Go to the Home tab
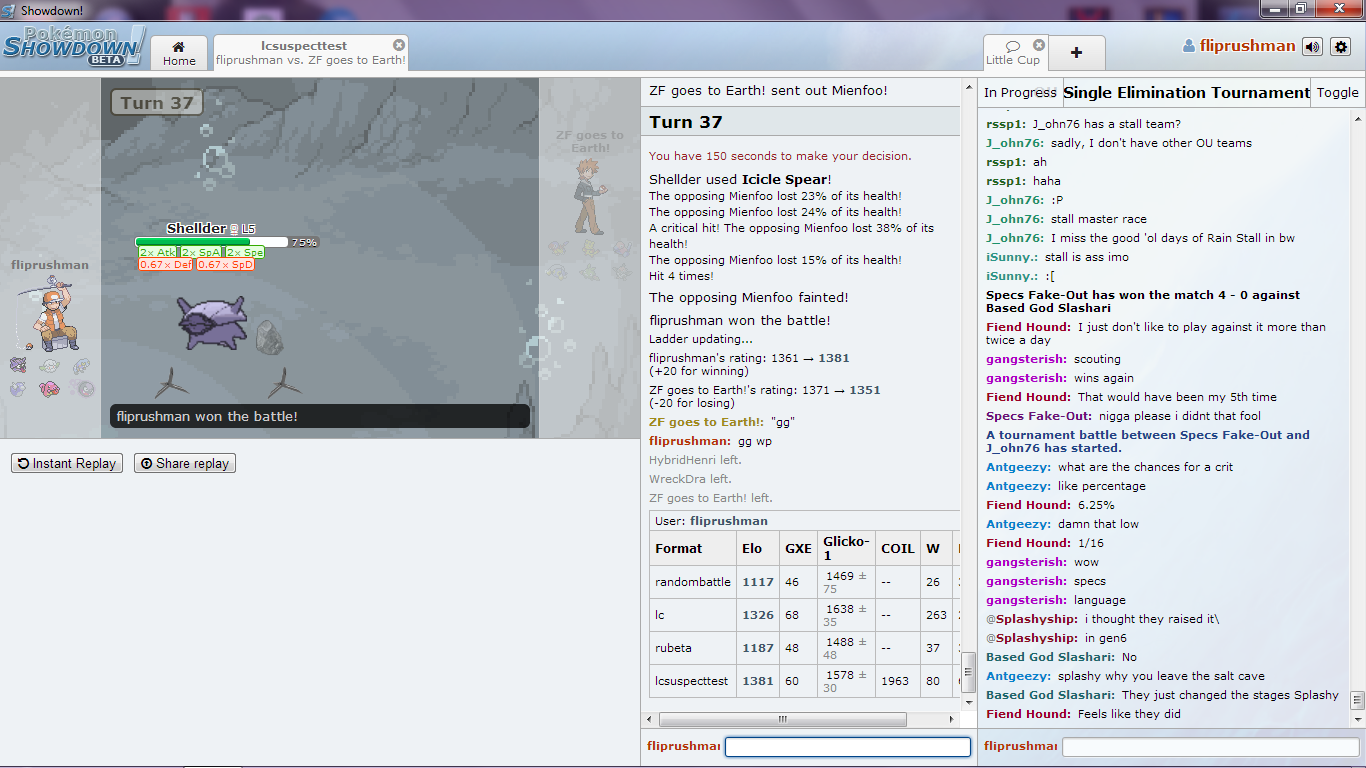 coord(179,53)
